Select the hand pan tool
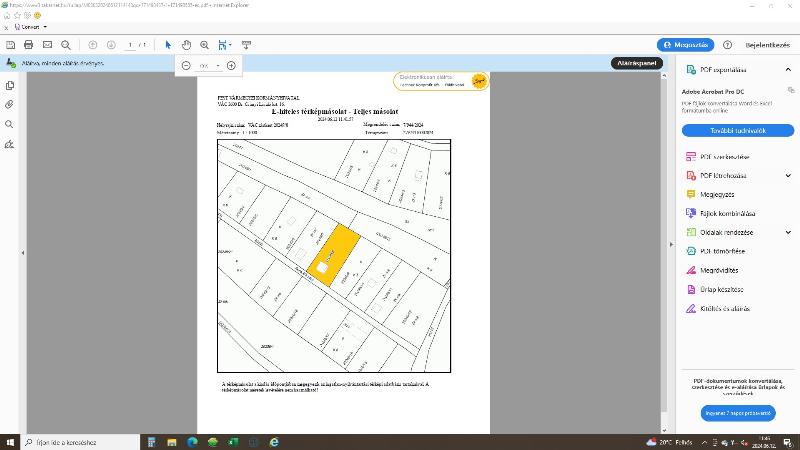Image resolution: width=800 pixels, height=450 pixels. click(x=186, y=45)
